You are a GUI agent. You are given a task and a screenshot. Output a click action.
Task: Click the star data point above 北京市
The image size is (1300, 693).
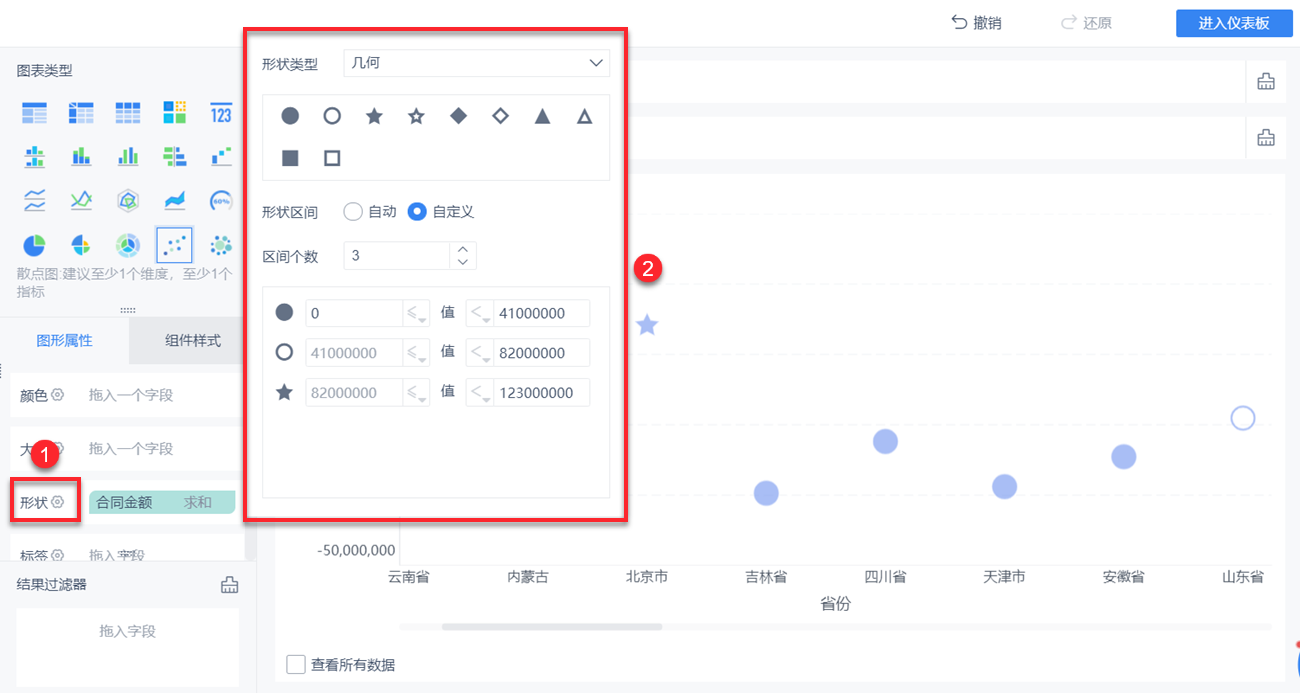(647, 325)
